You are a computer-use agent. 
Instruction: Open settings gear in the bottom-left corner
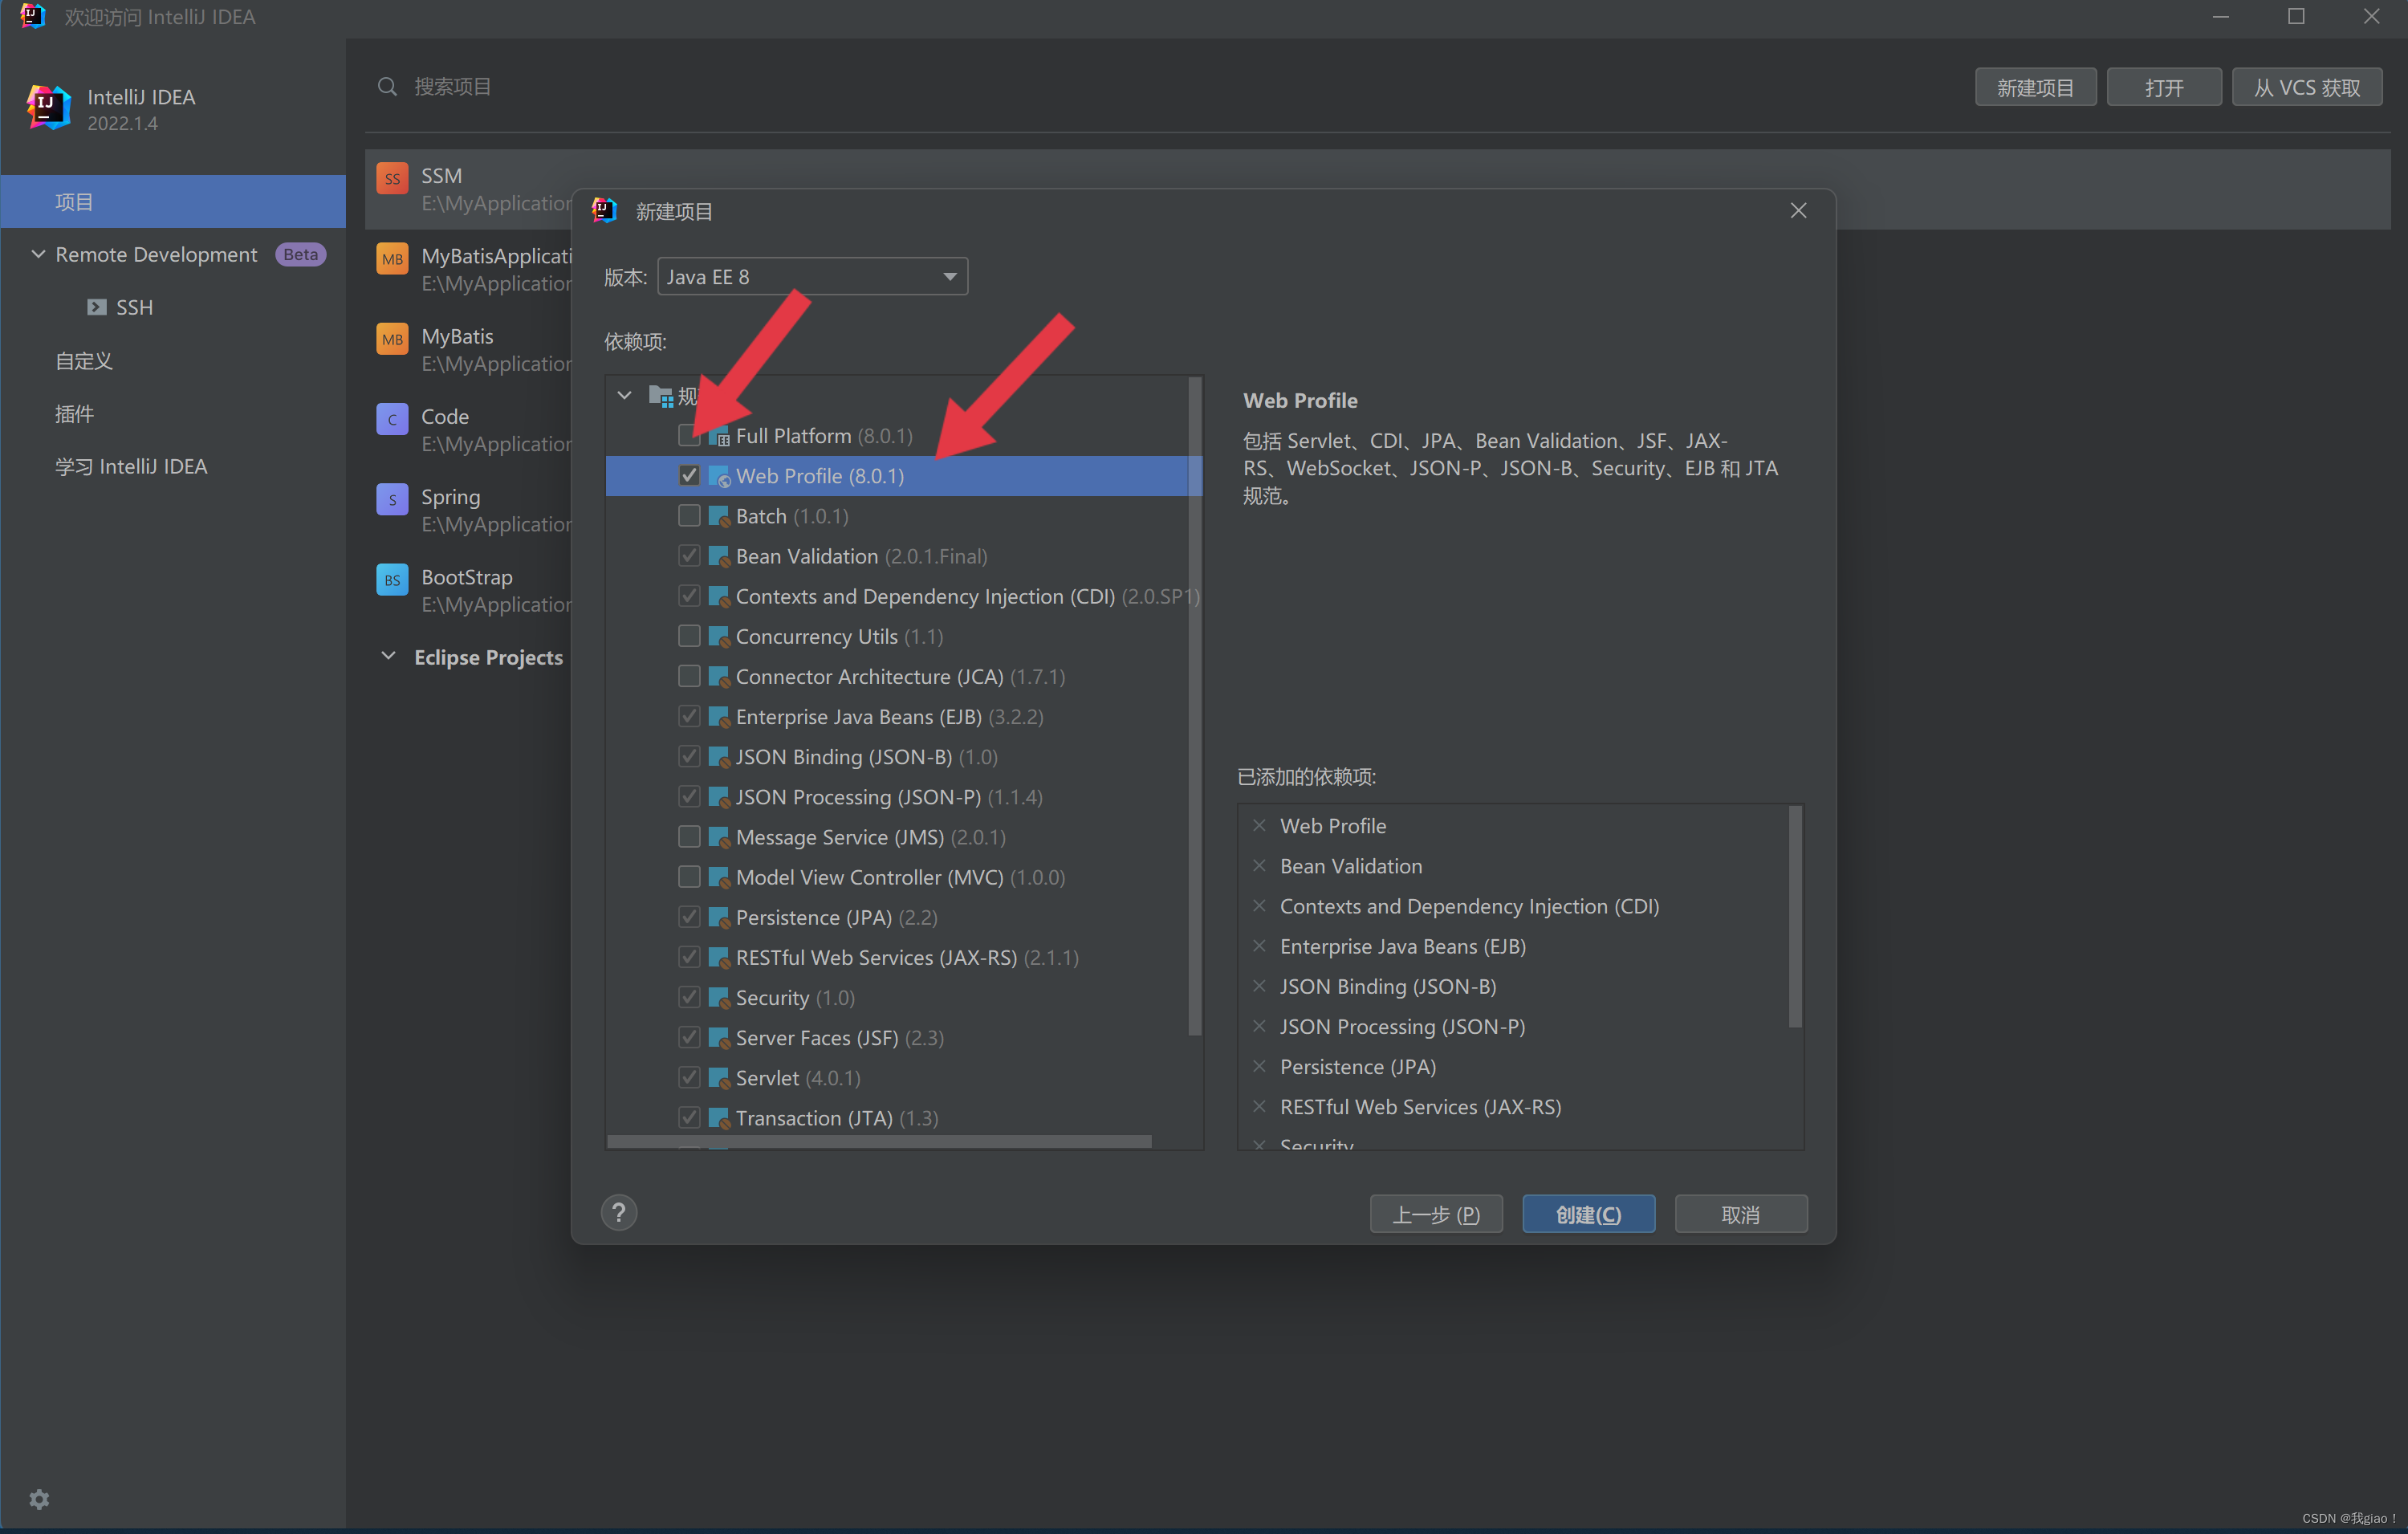pyautogui.click(x=39, y=1498)
